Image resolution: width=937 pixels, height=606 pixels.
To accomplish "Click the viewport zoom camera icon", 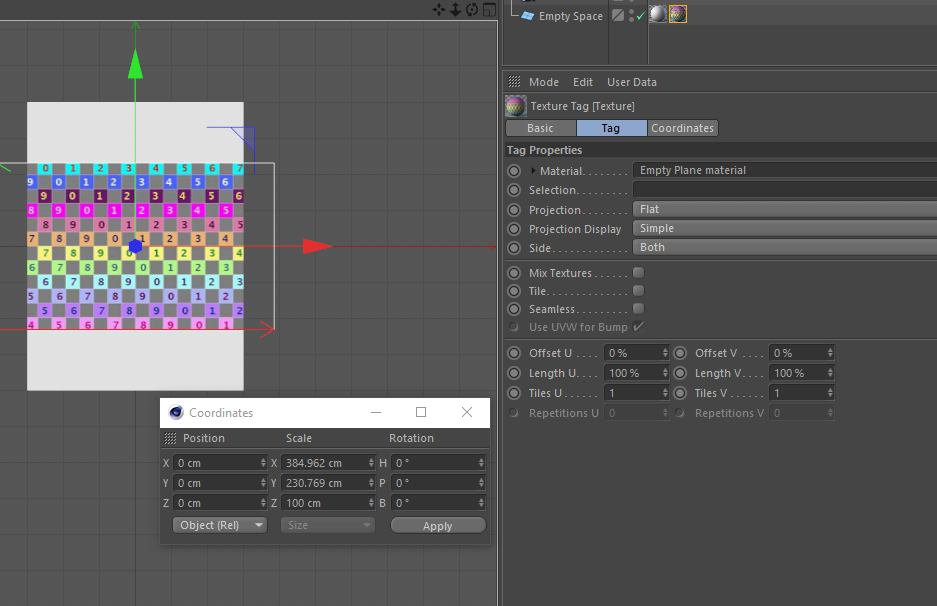I will tap(455, 9).
